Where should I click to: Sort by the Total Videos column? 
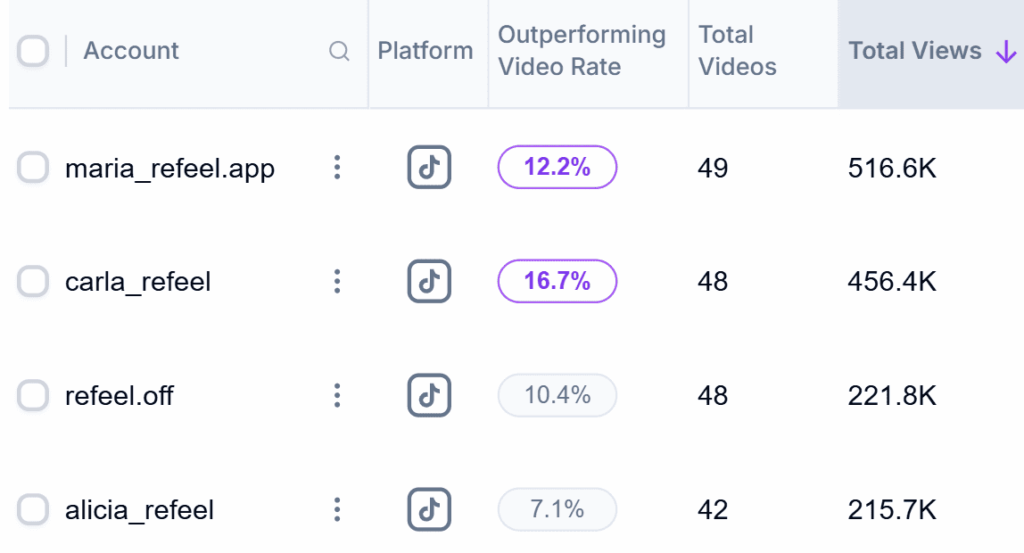click(x=737, y=51)
